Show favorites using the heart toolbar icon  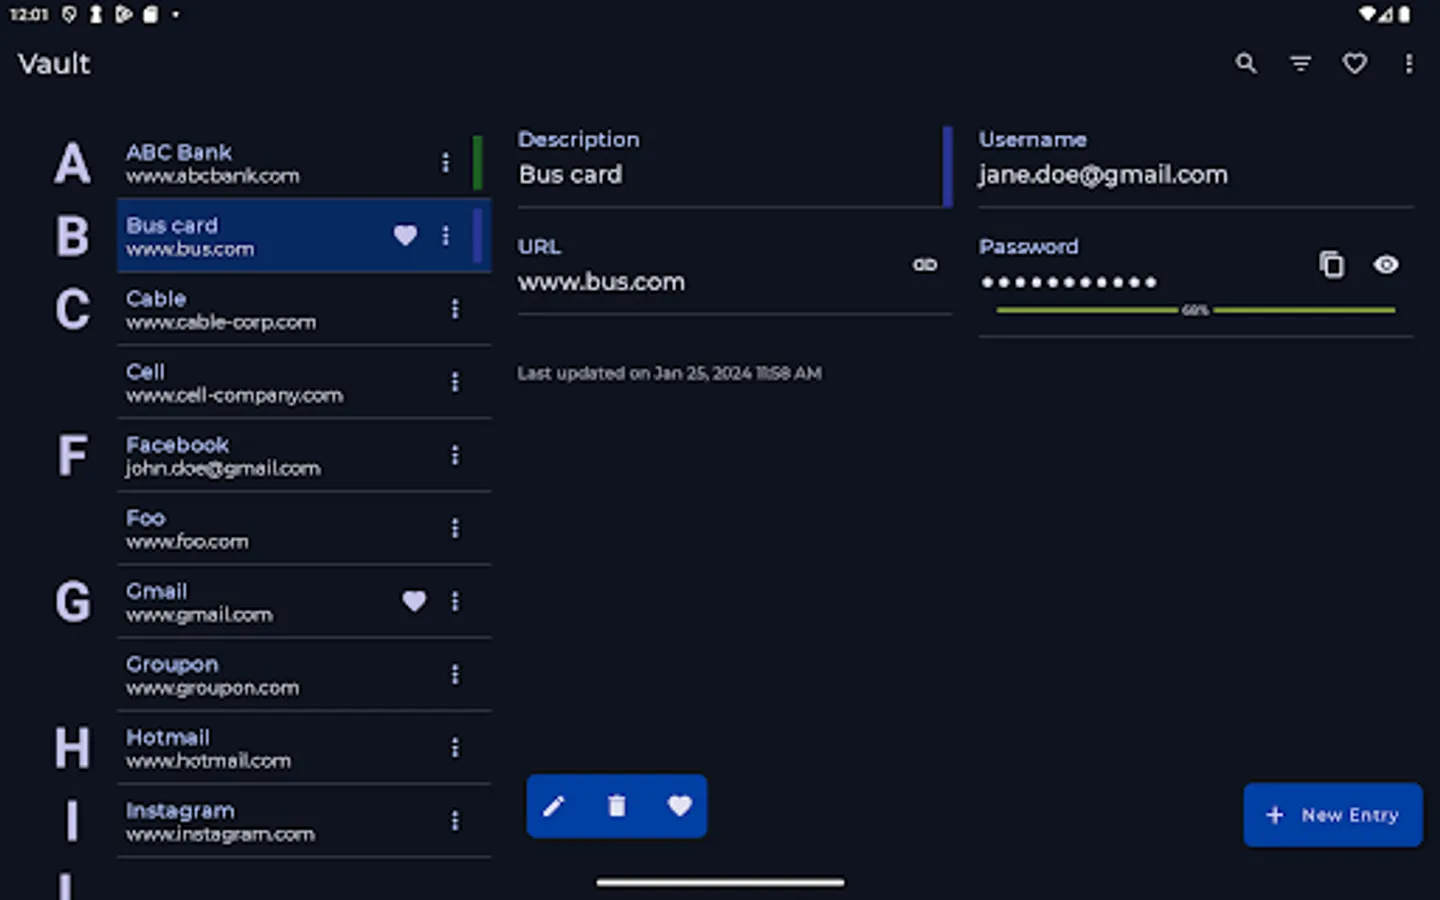[1355, 63]
